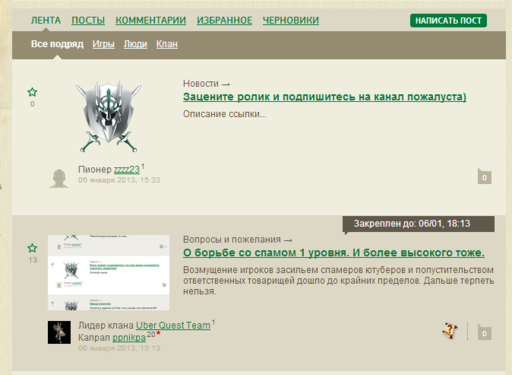Star the post by zzzz23
Image resolution: width=512 pixels, height=375 pixels.
pos(32,92)
